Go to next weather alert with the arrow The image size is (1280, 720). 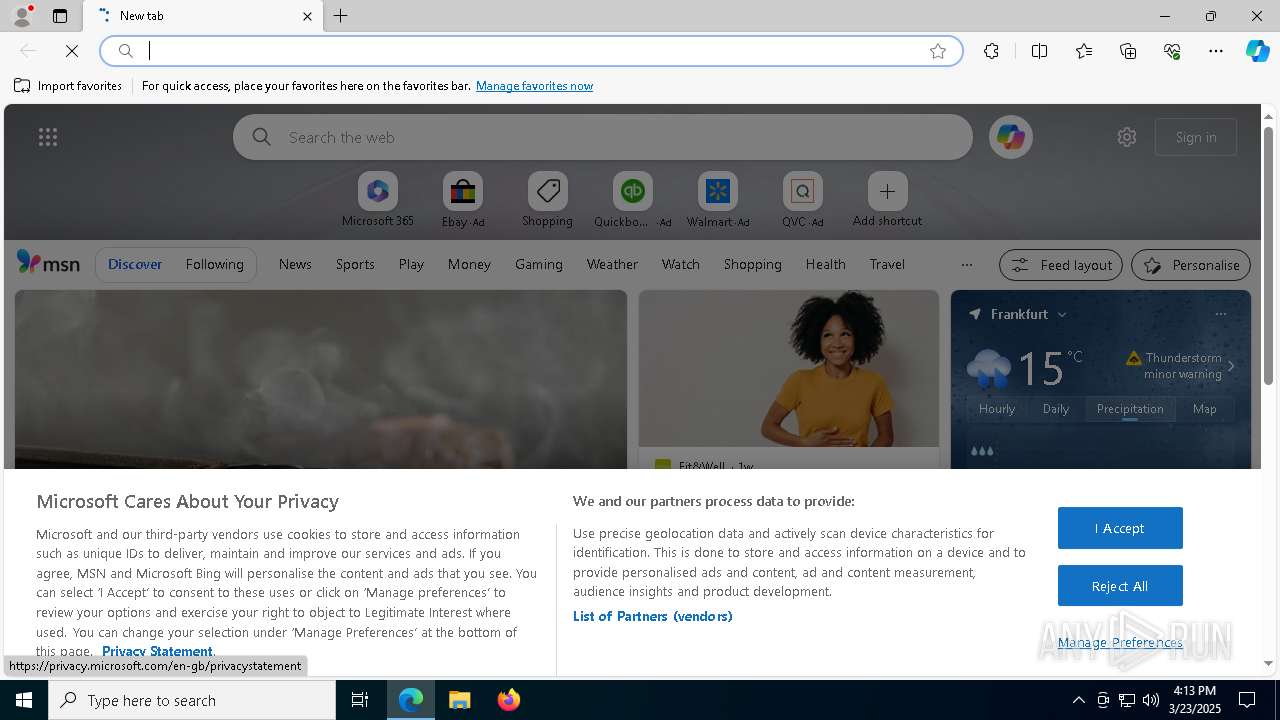tap(1231, 366)
